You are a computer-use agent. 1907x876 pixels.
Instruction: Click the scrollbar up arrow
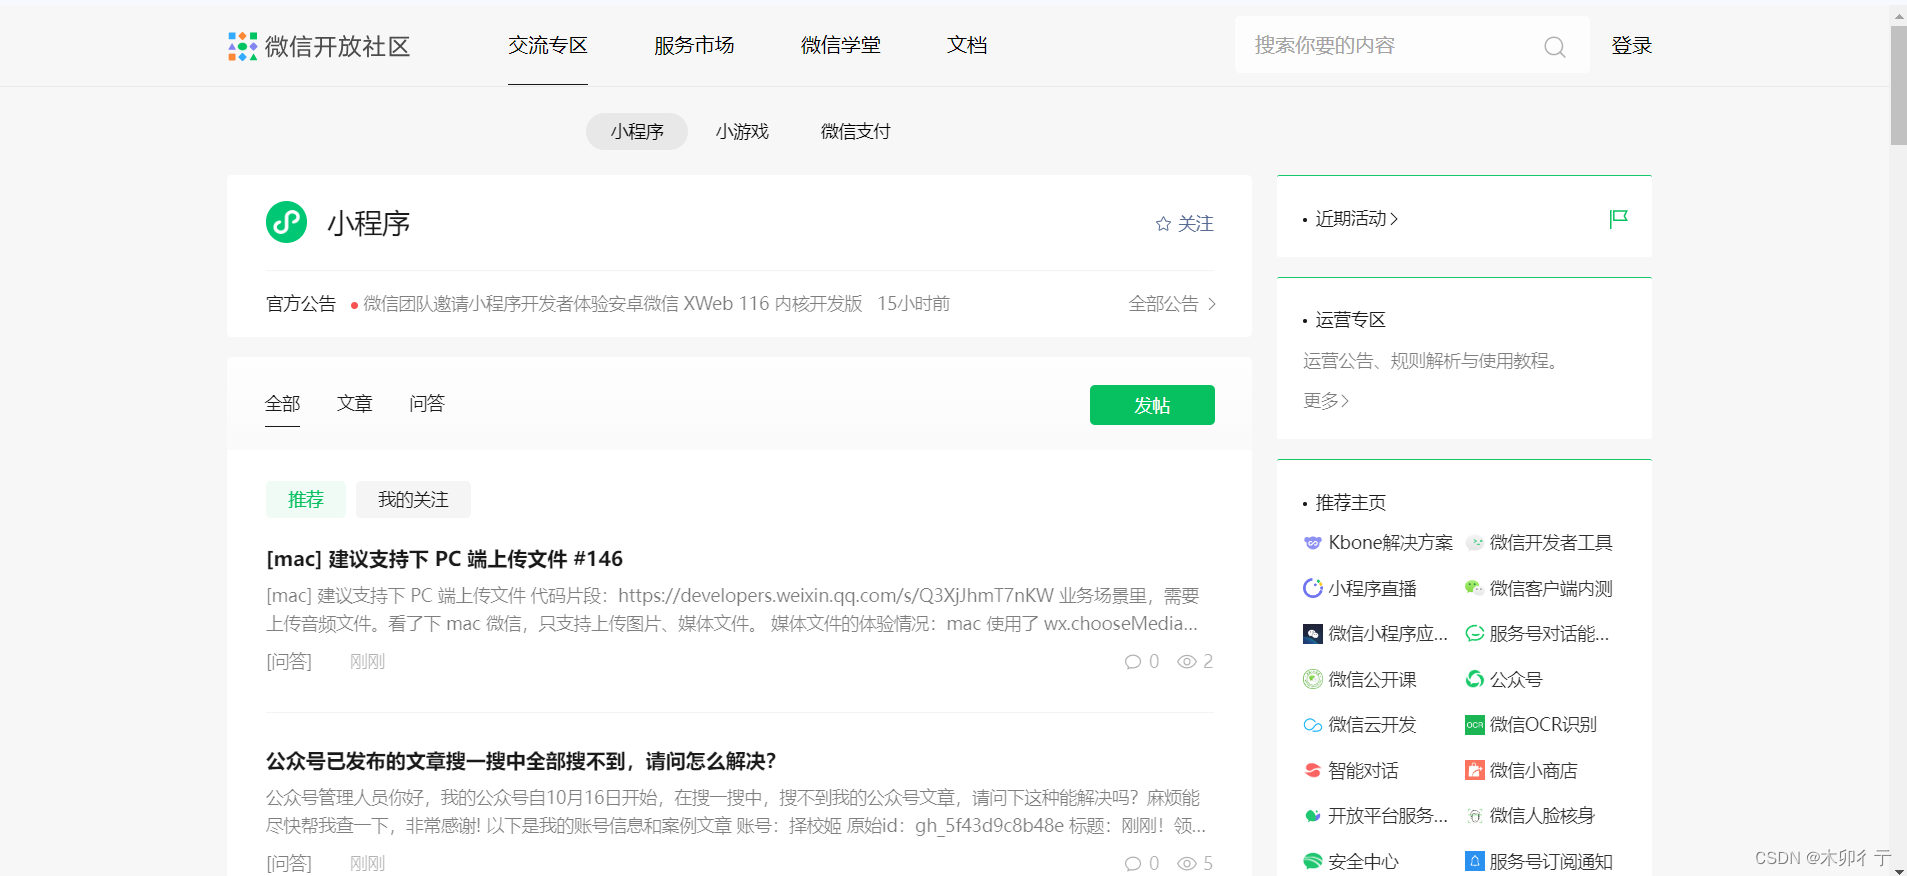(x=1898, y=16)
